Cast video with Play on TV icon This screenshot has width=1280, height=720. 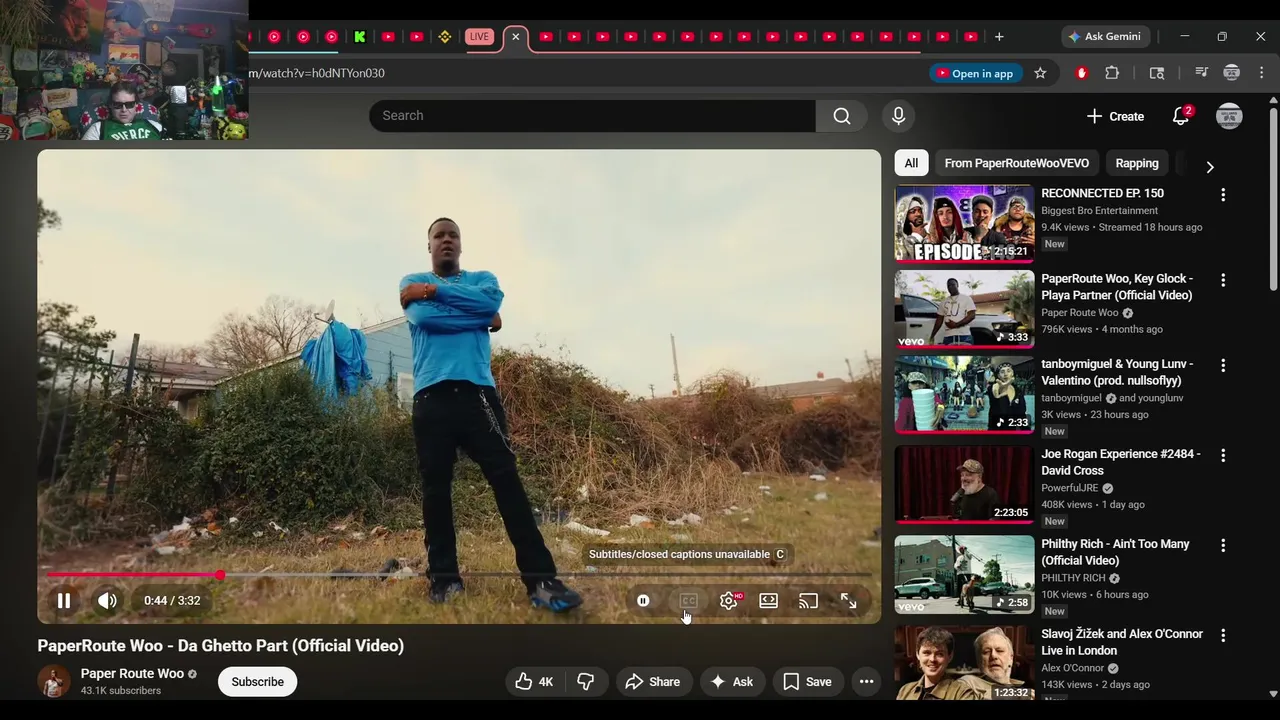tap(808, 601)
